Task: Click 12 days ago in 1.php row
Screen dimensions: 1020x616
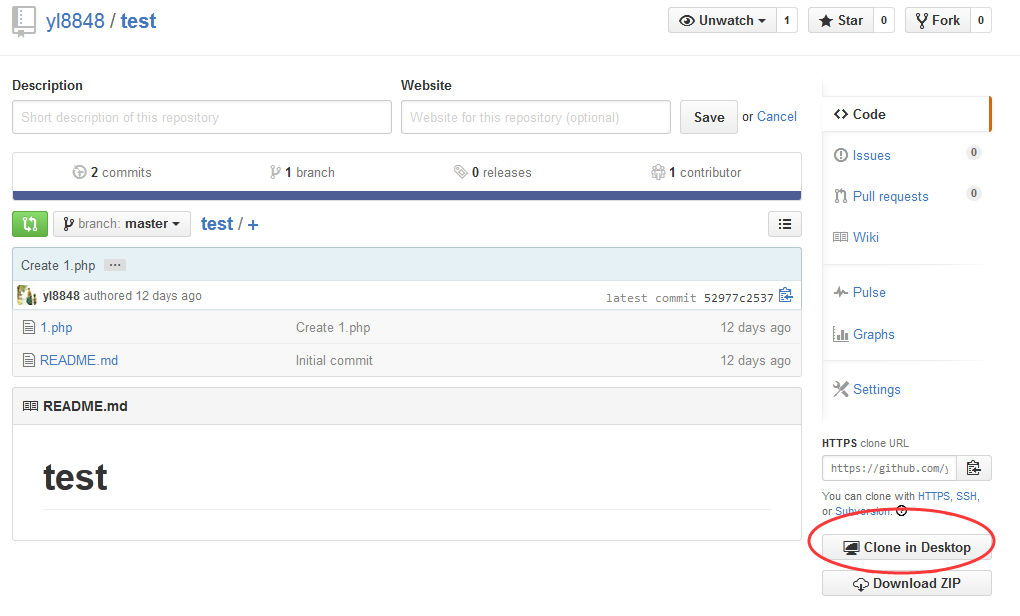Action: [755, 327]
